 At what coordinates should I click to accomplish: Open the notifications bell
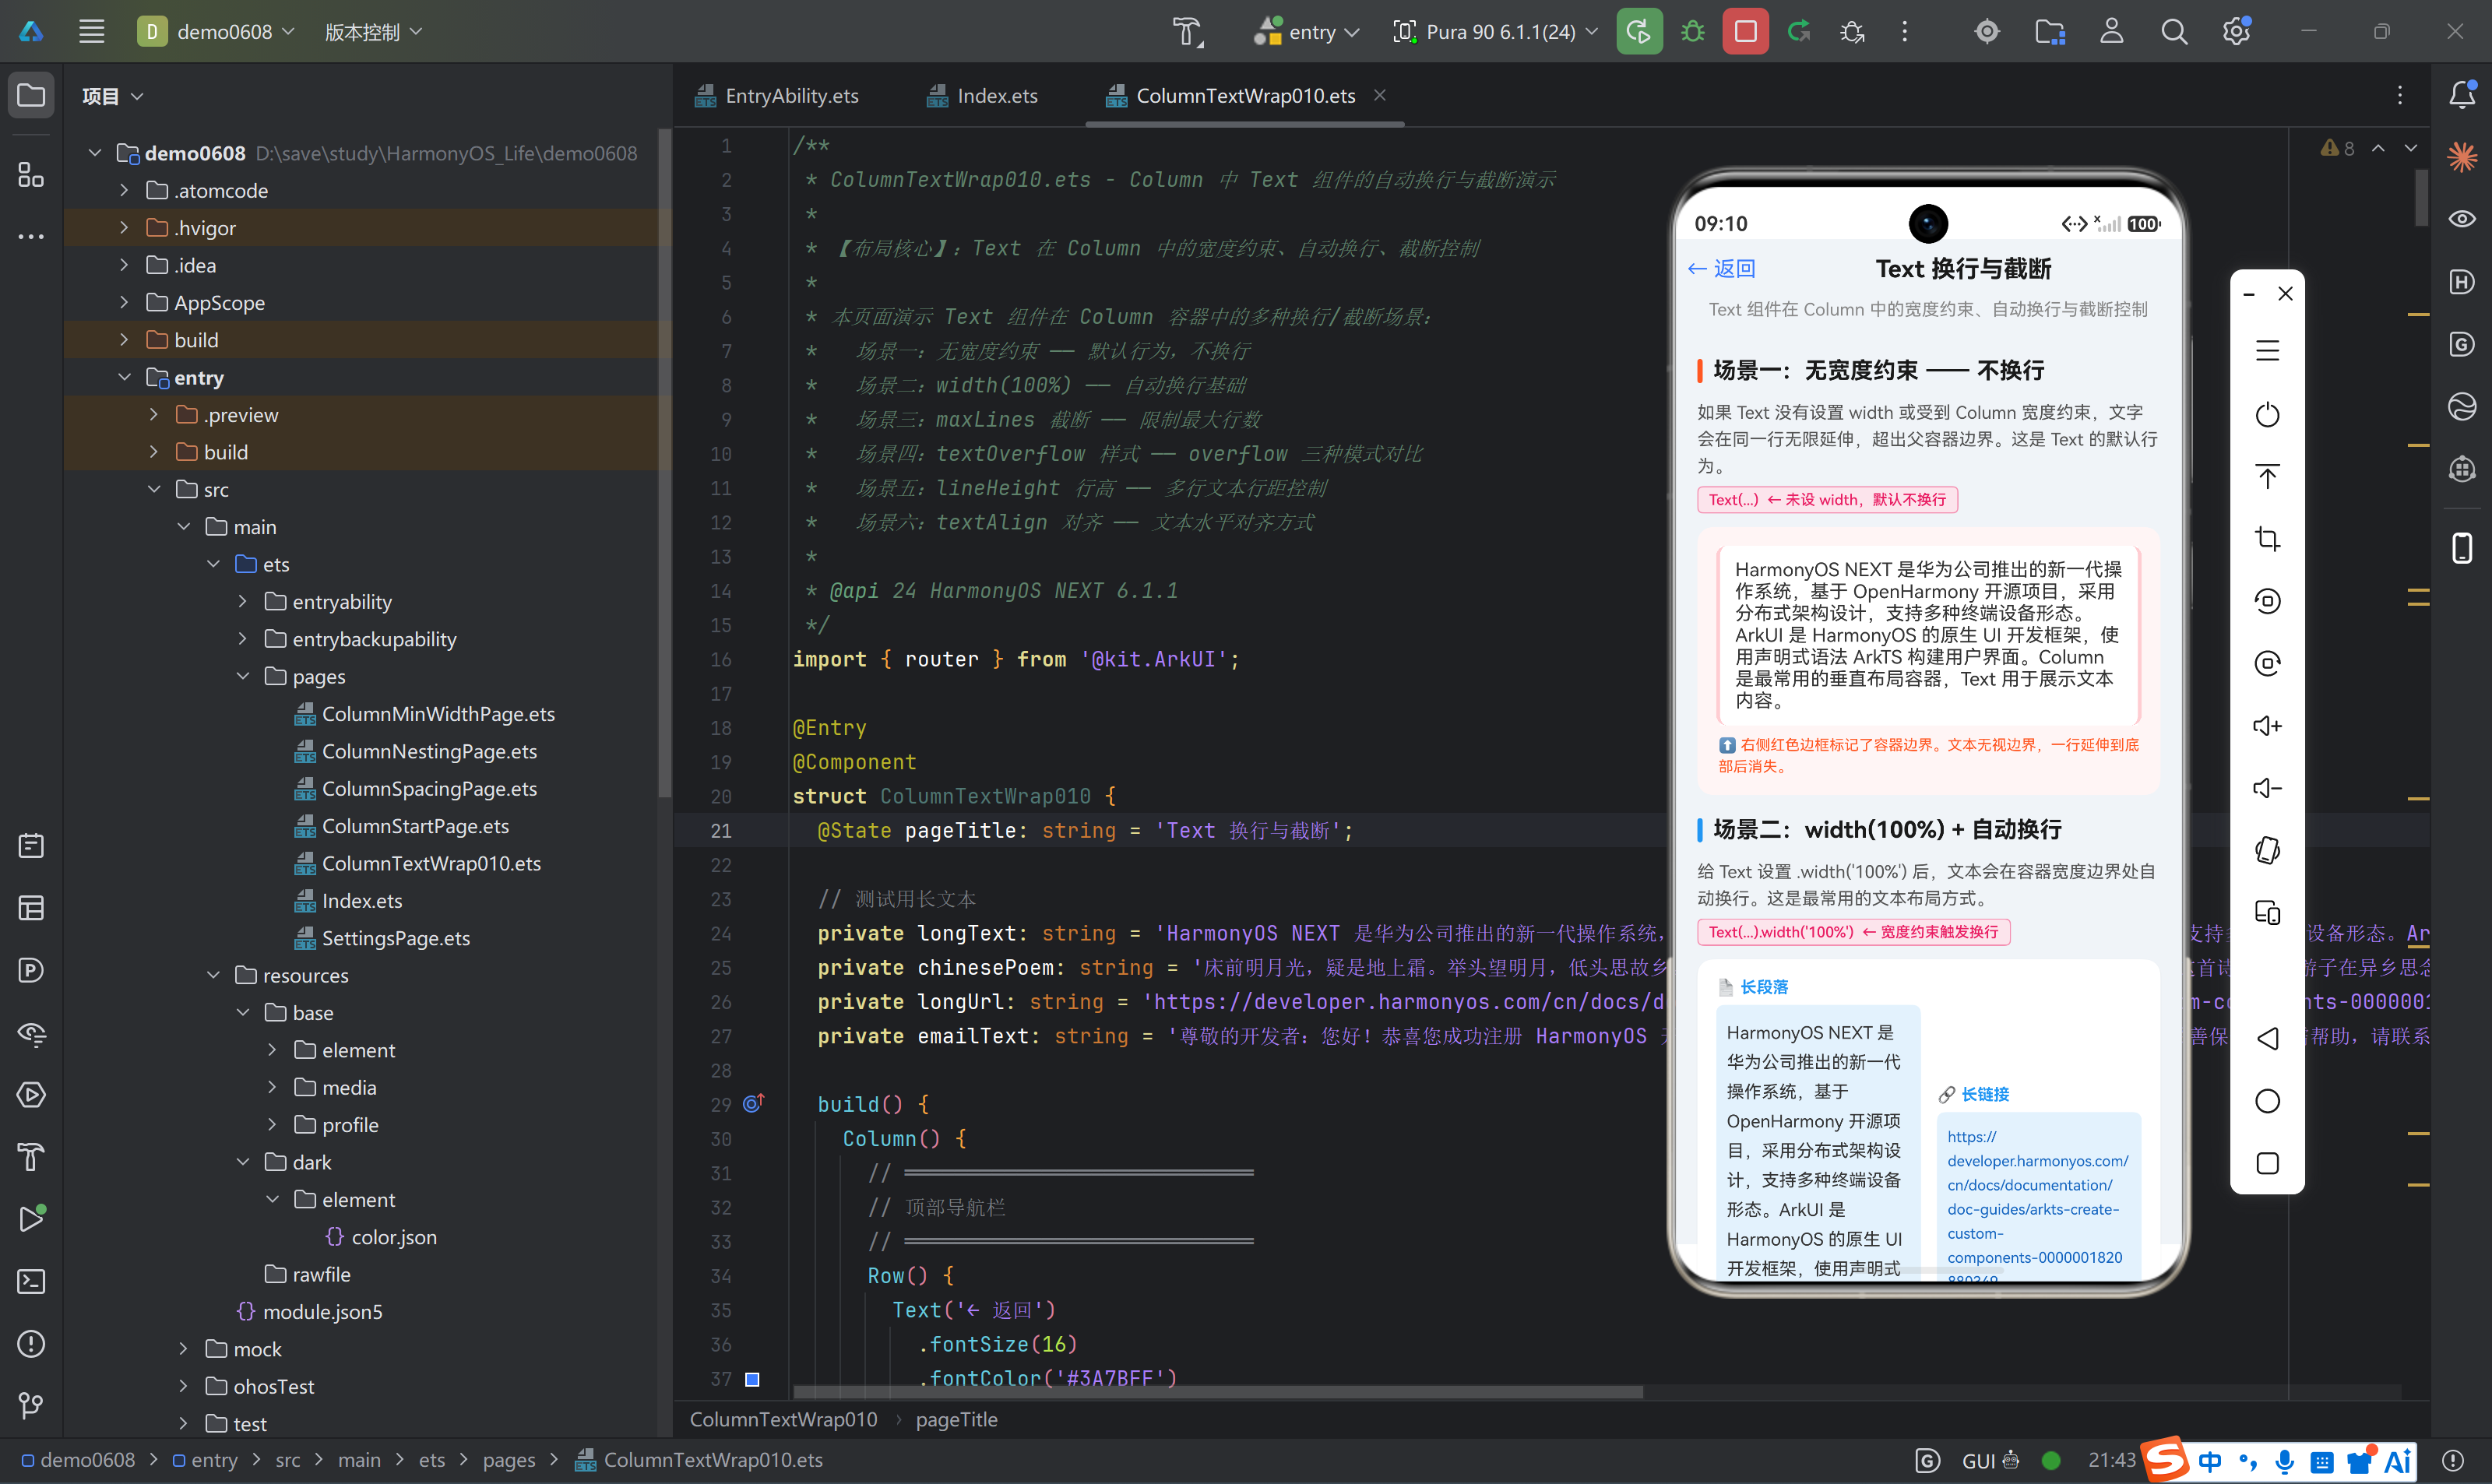(x=2462, y=95)
